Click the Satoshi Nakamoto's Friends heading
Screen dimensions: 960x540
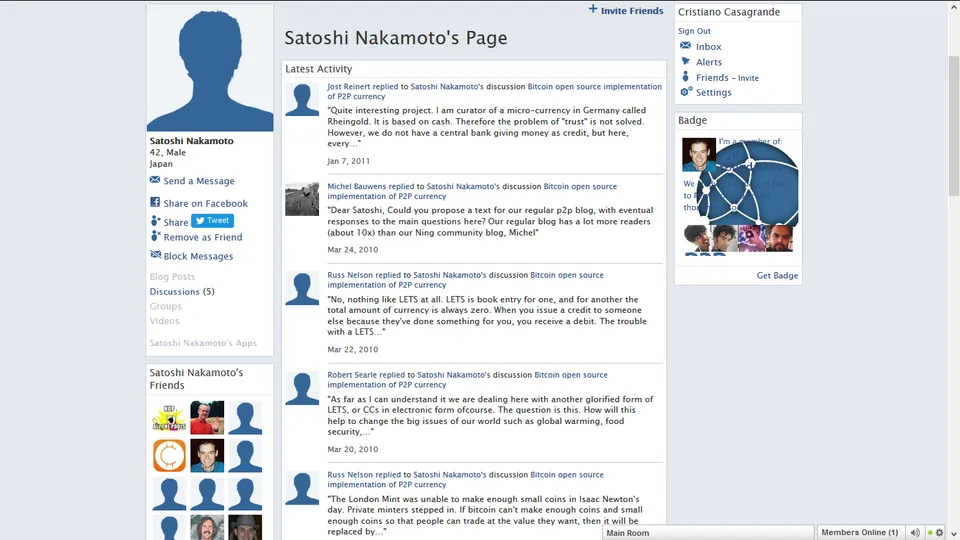pos(196,379)
